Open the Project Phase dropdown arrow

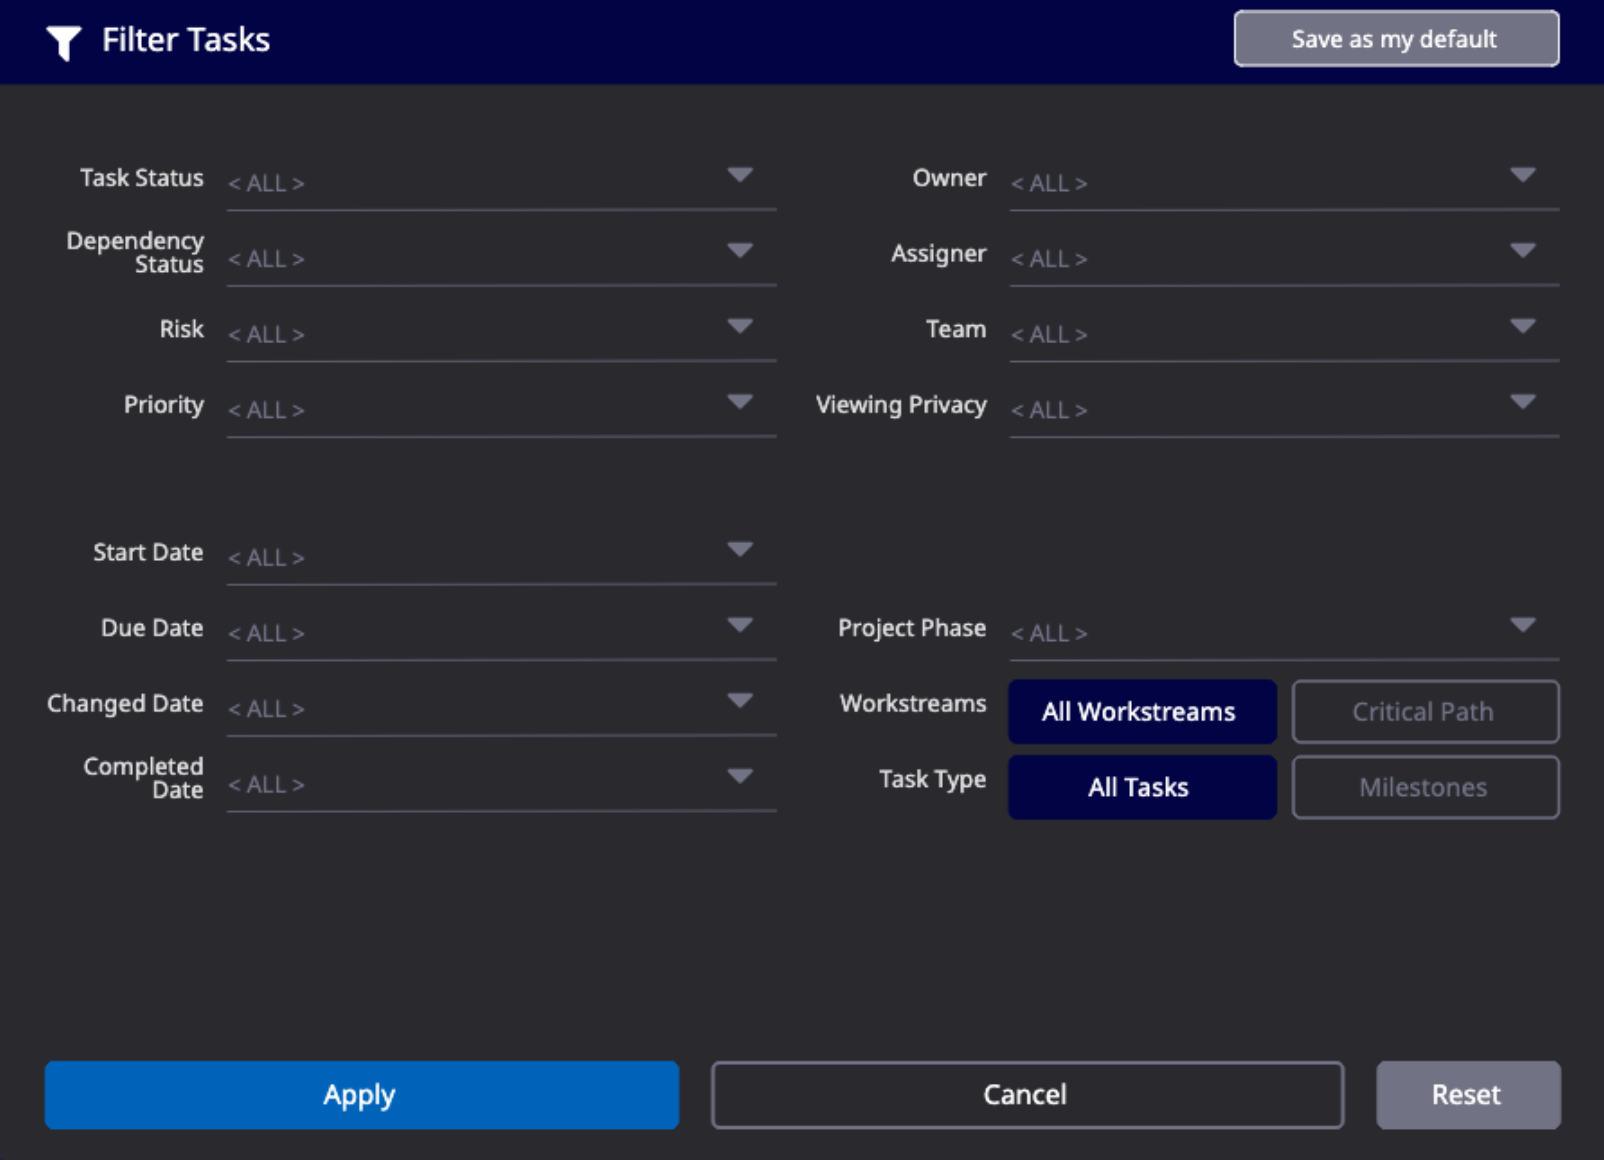point(1522,625)
